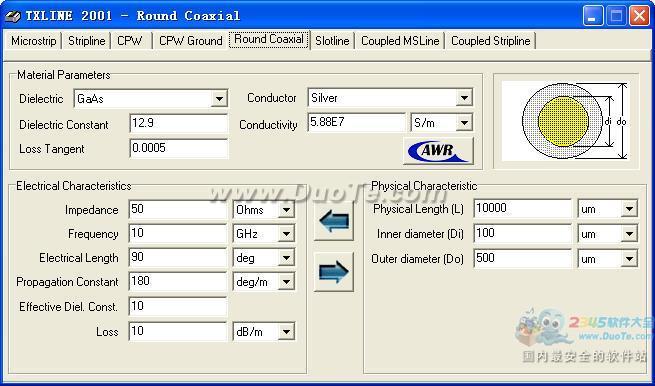Screen dimensions: 655x386
Task: Click the coaxial cross-section diagram
Action: tap(566, 121)
